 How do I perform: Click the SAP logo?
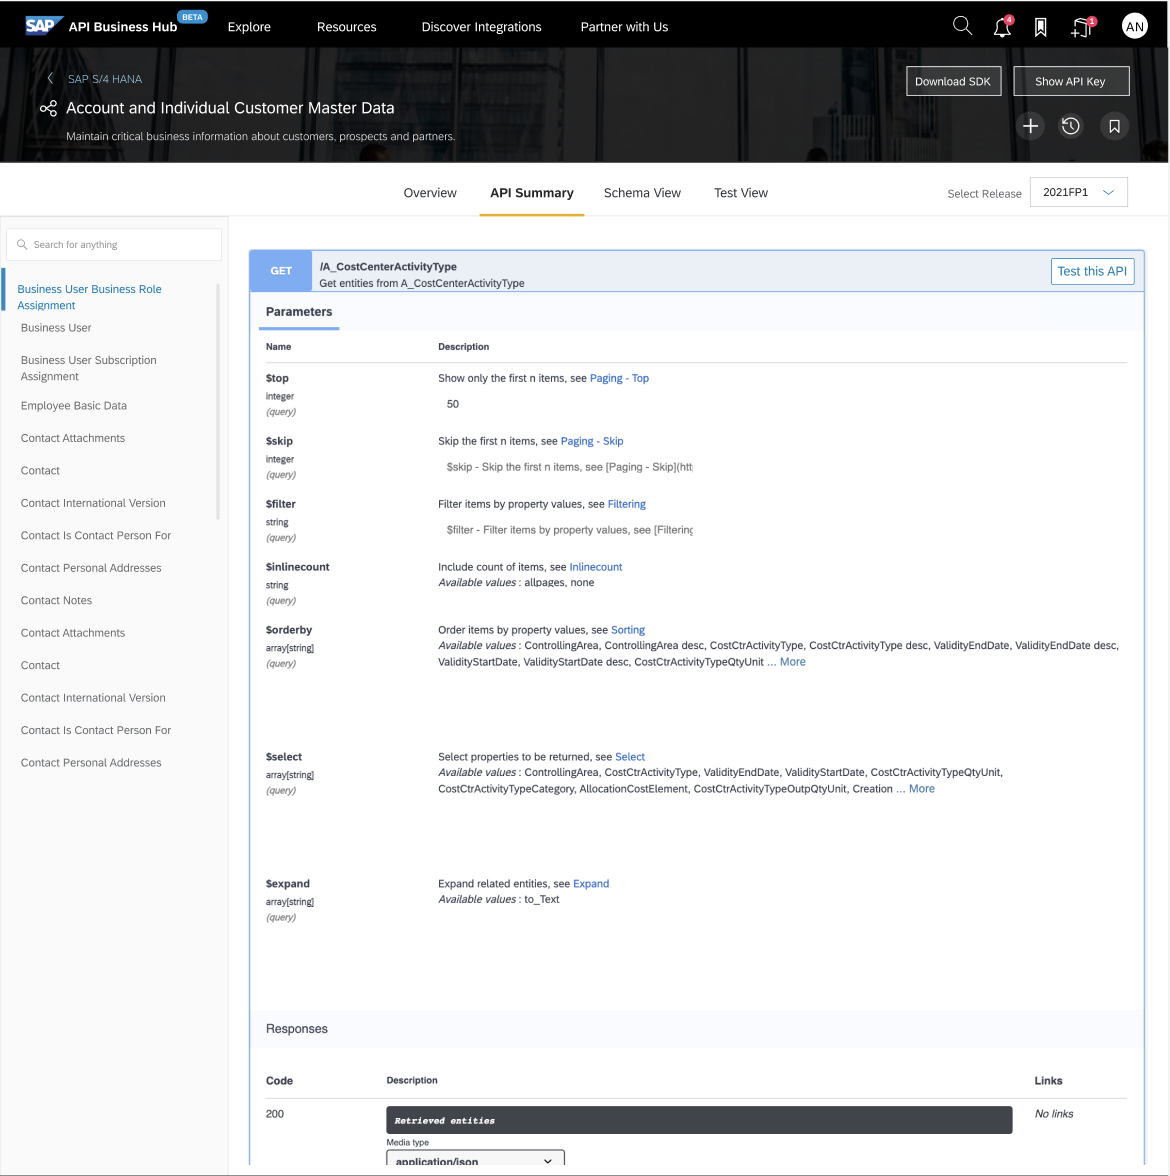click(x=44, y=25)
